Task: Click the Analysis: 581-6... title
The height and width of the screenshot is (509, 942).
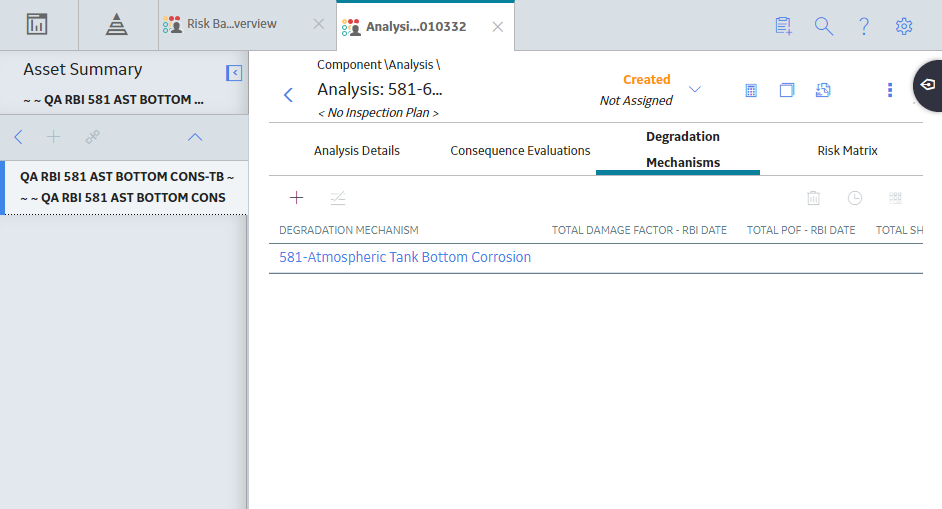Action: (380, 89)
